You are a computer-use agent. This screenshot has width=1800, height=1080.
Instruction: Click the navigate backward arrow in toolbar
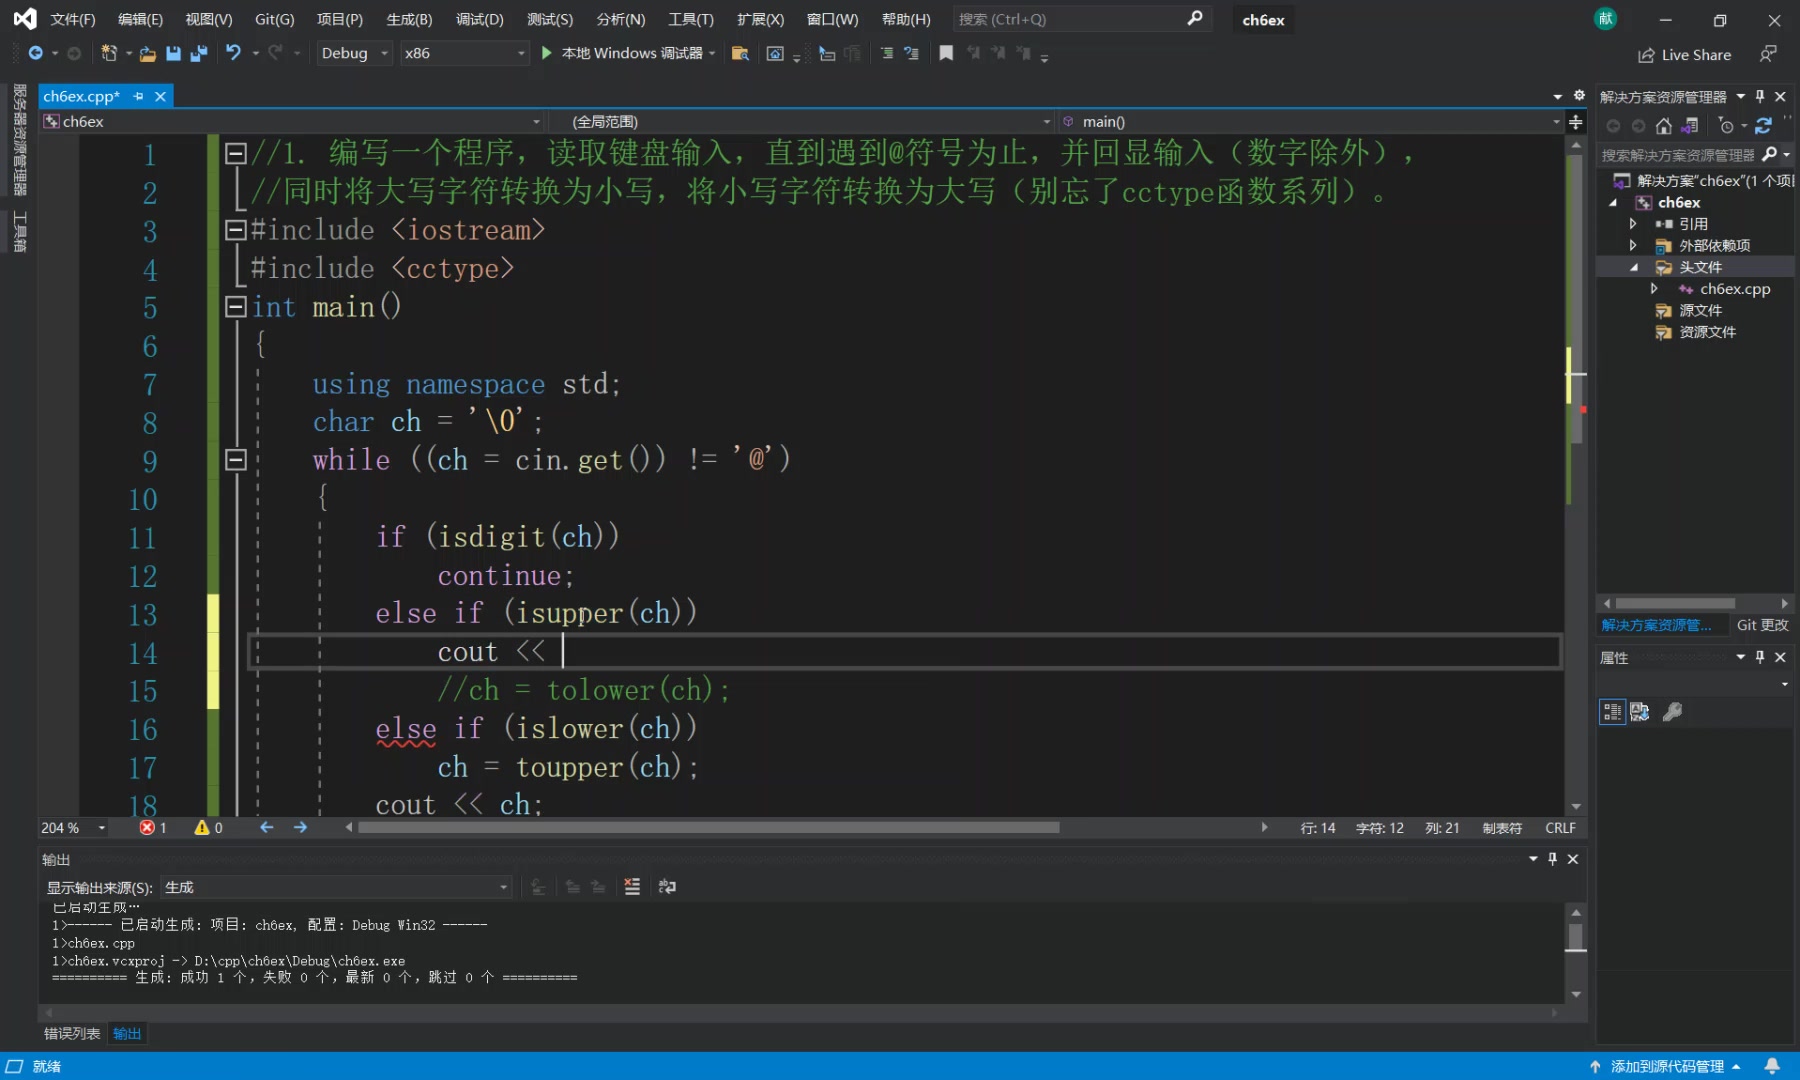click(35, 53)
